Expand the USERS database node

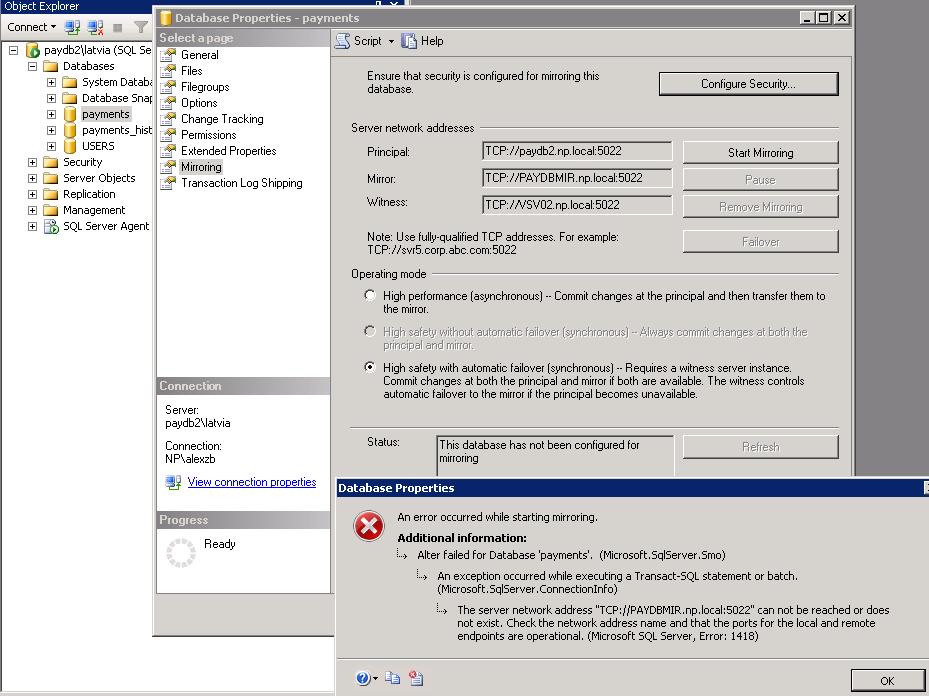pyautogui.click(x=52, y=146)
